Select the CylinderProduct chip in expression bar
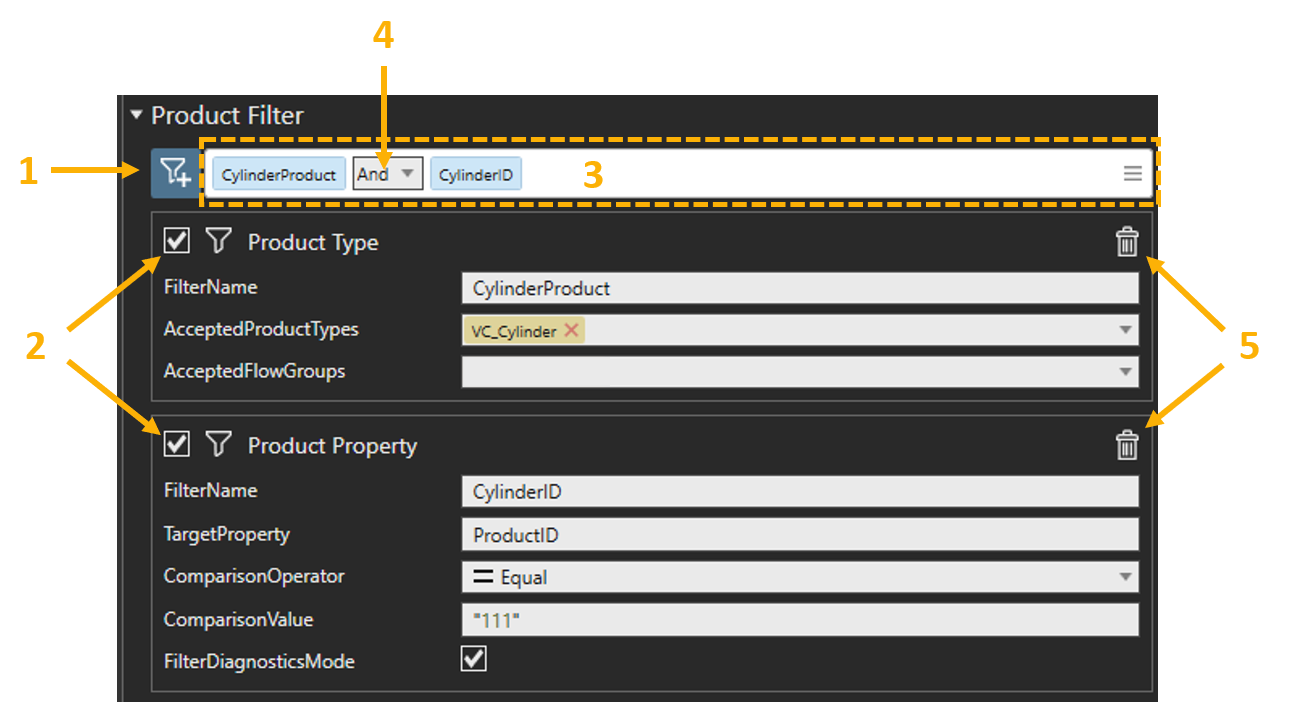1290x722 pixels. tap(278, 175)
